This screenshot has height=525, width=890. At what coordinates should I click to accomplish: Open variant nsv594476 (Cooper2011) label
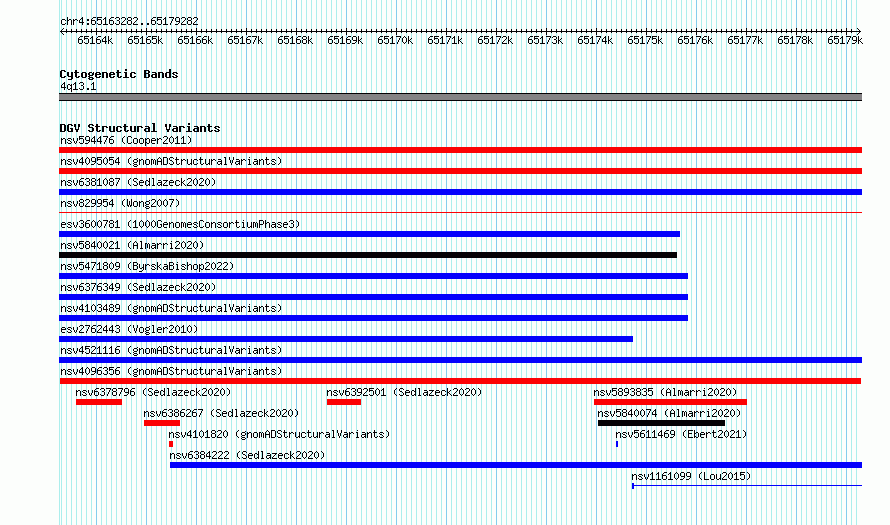click(126, 140)
